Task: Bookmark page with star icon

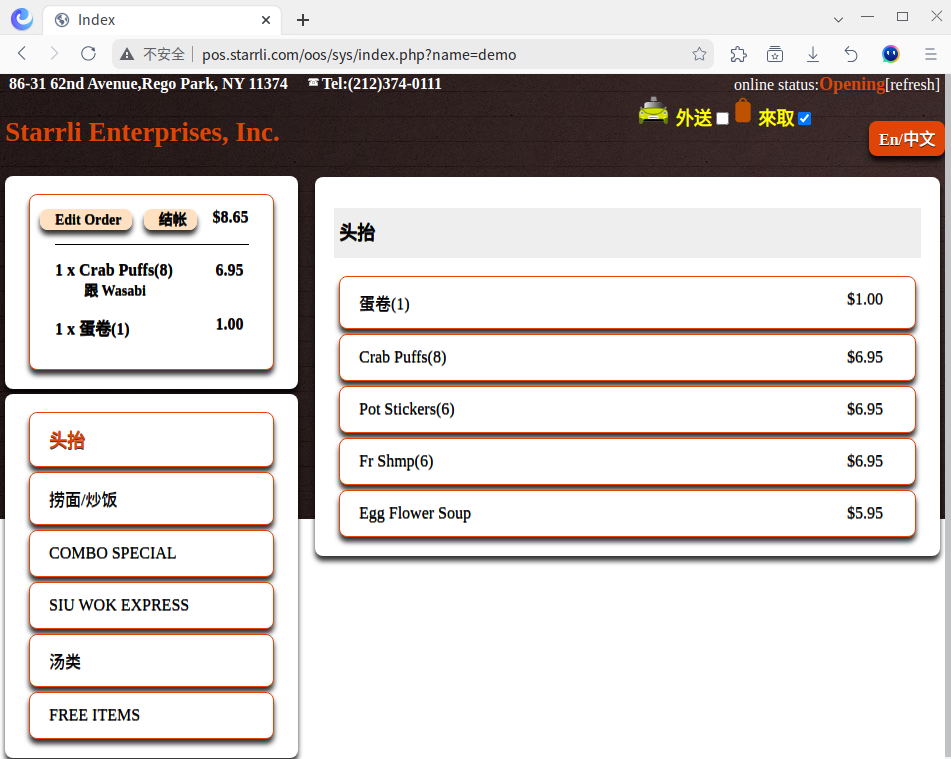Action: click(x=699, y=54)
